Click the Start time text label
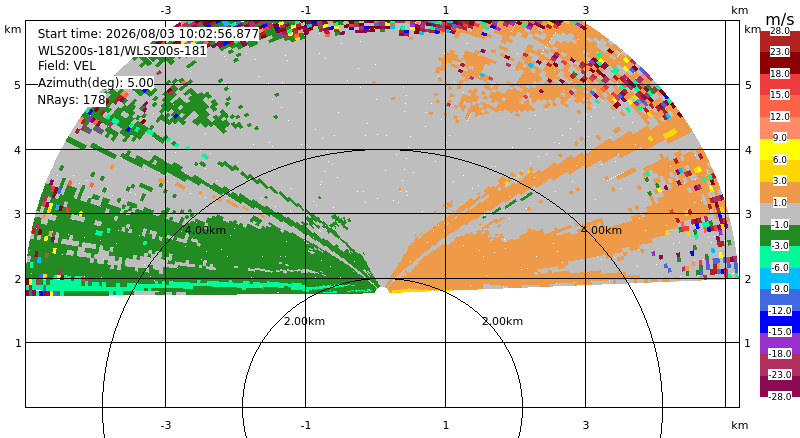 click(148, 34)
